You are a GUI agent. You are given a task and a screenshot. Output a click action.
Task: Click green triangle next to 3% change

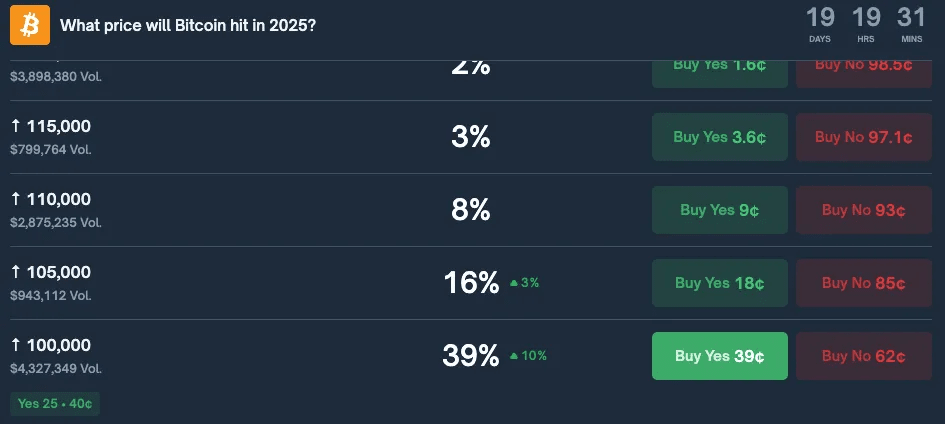click(x=514, y=283)
